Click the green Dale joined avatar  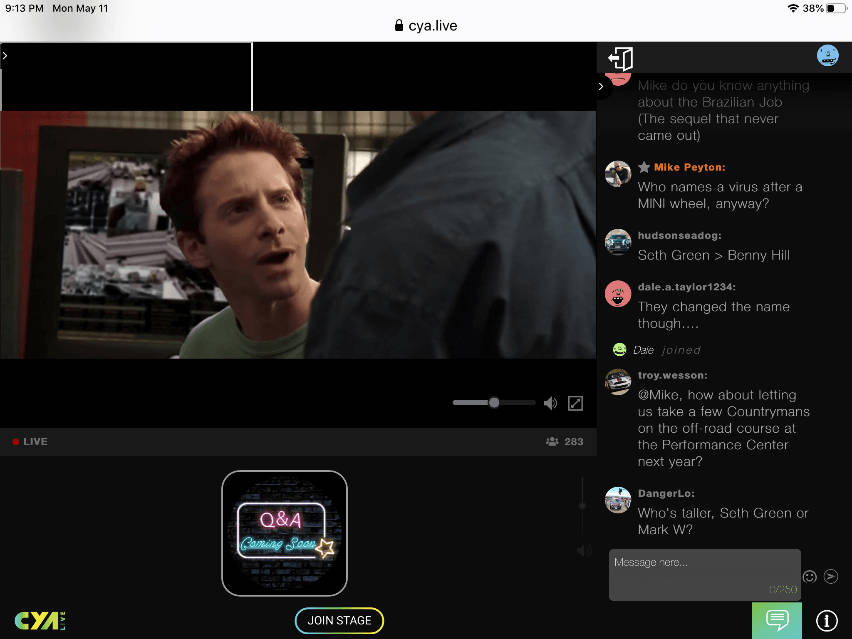pos(619,349)
